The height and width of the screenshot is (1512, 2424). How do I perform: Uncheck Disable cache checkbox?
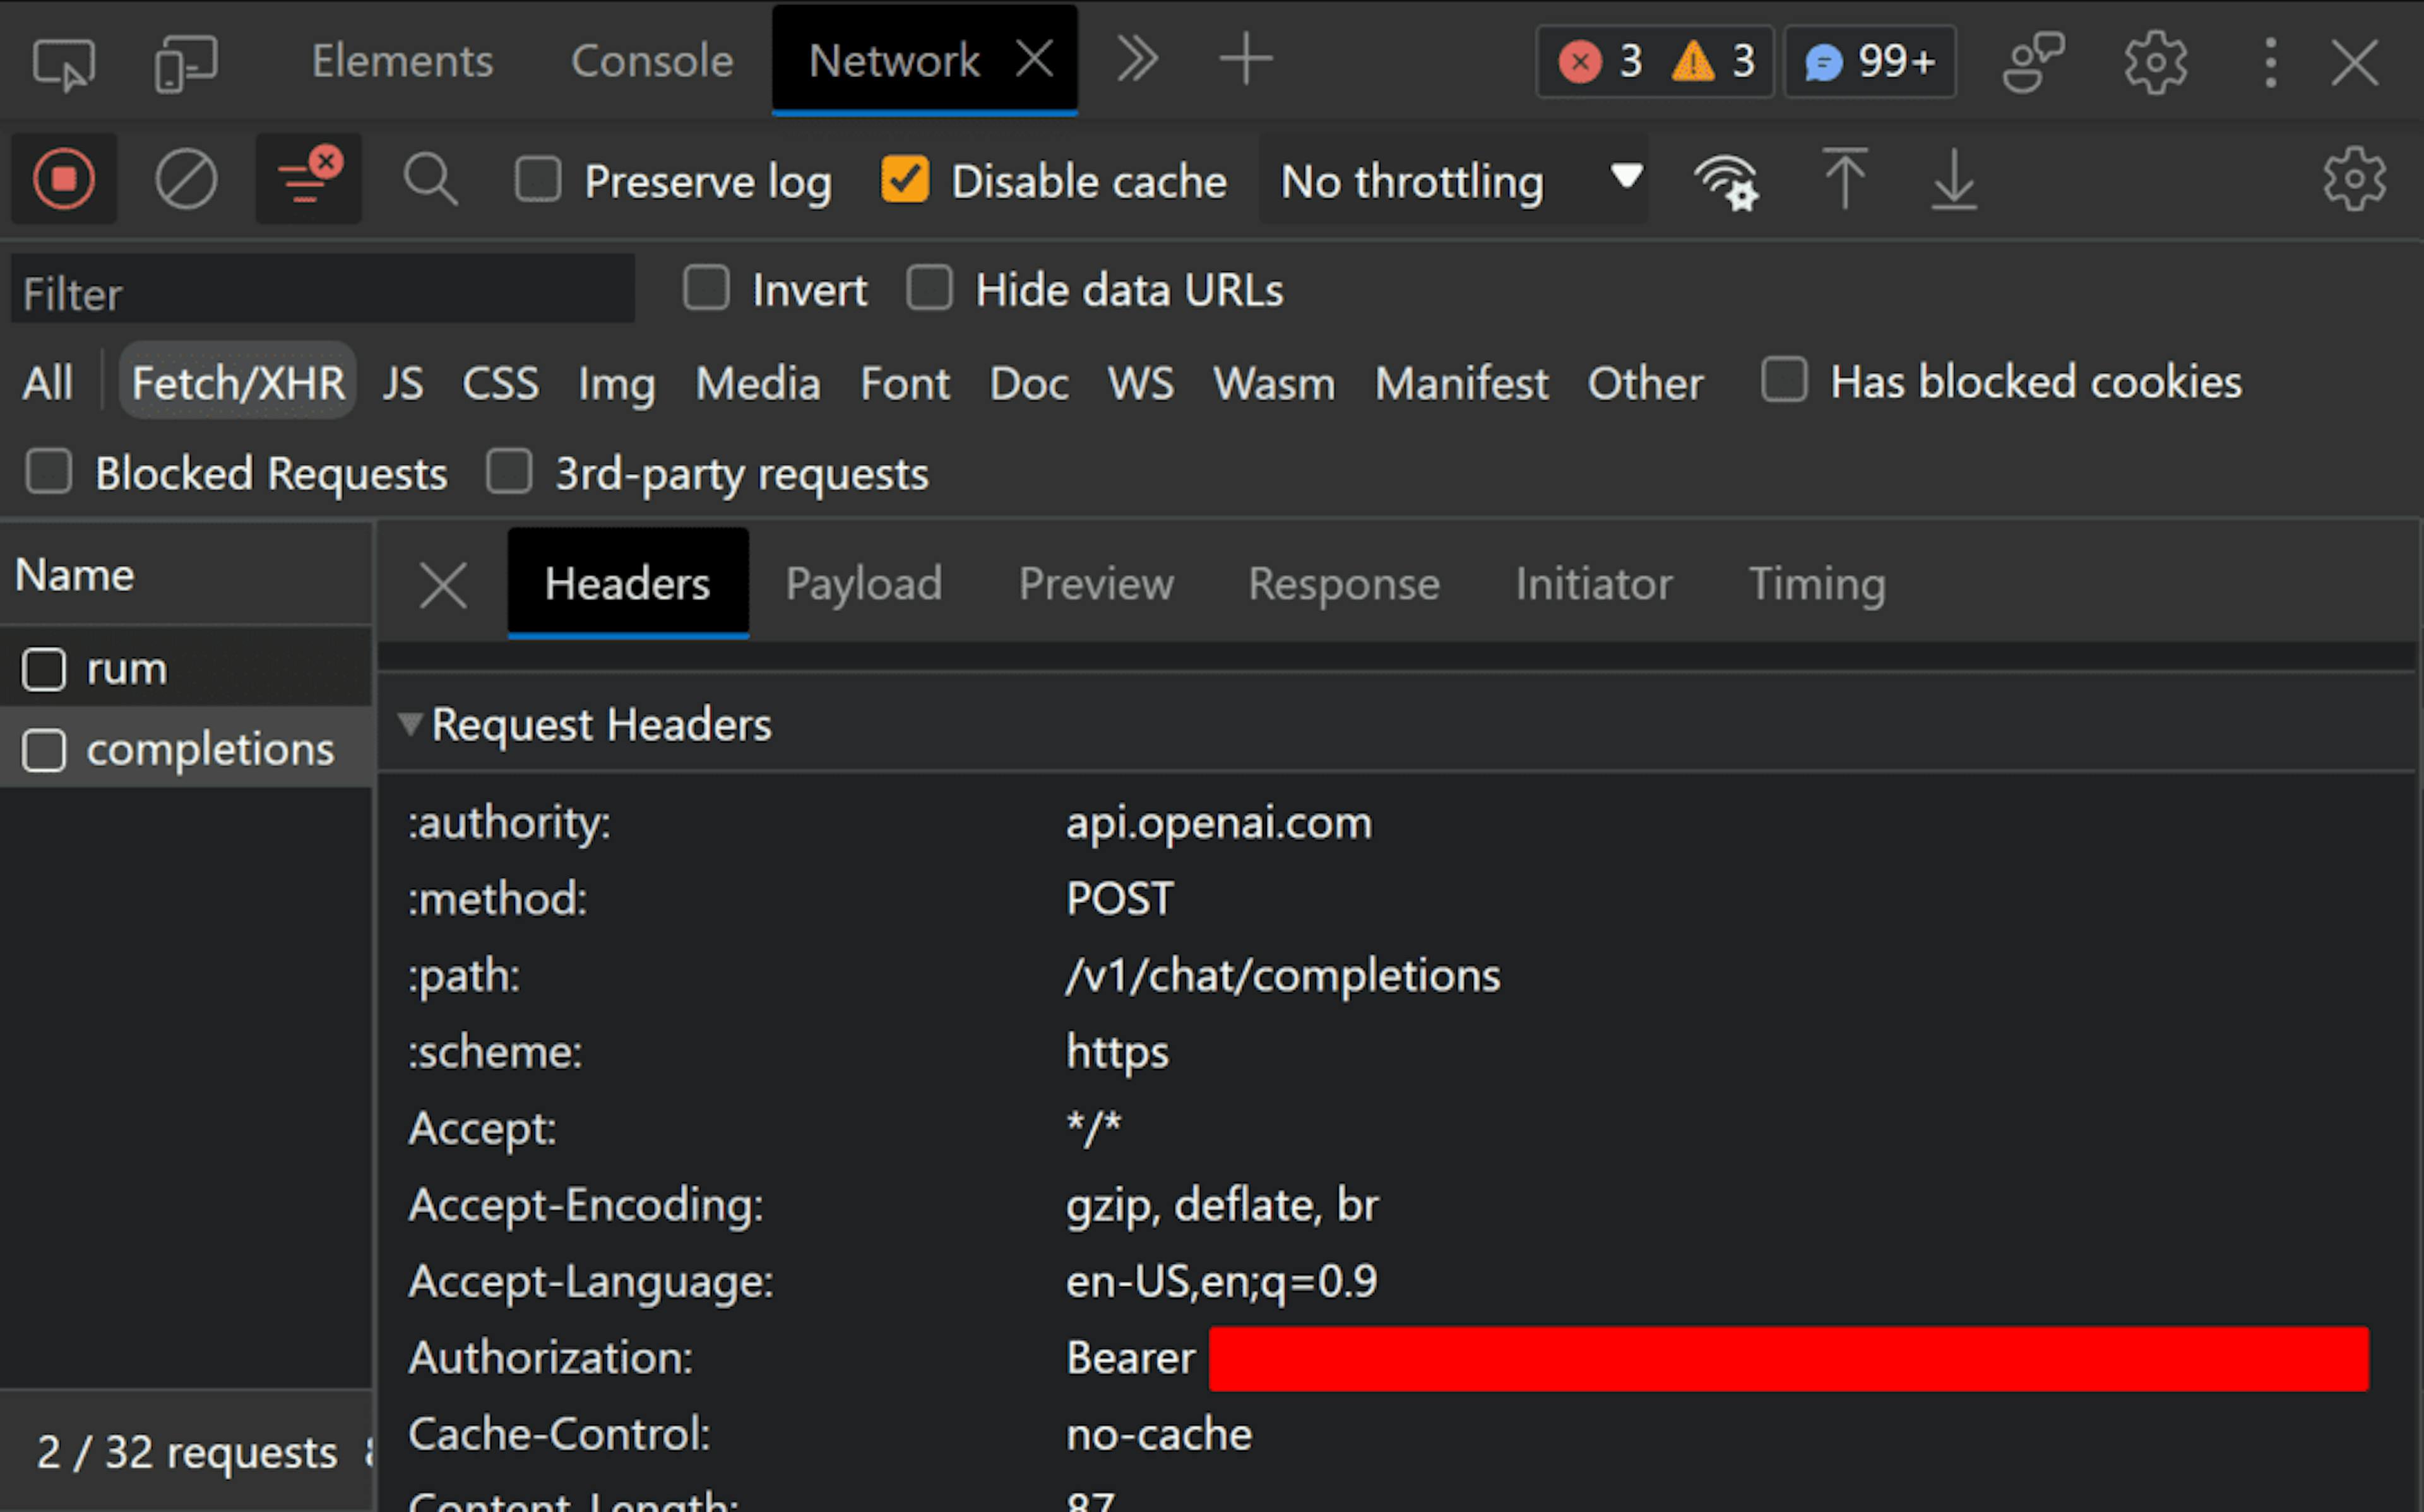pos(905,180)
